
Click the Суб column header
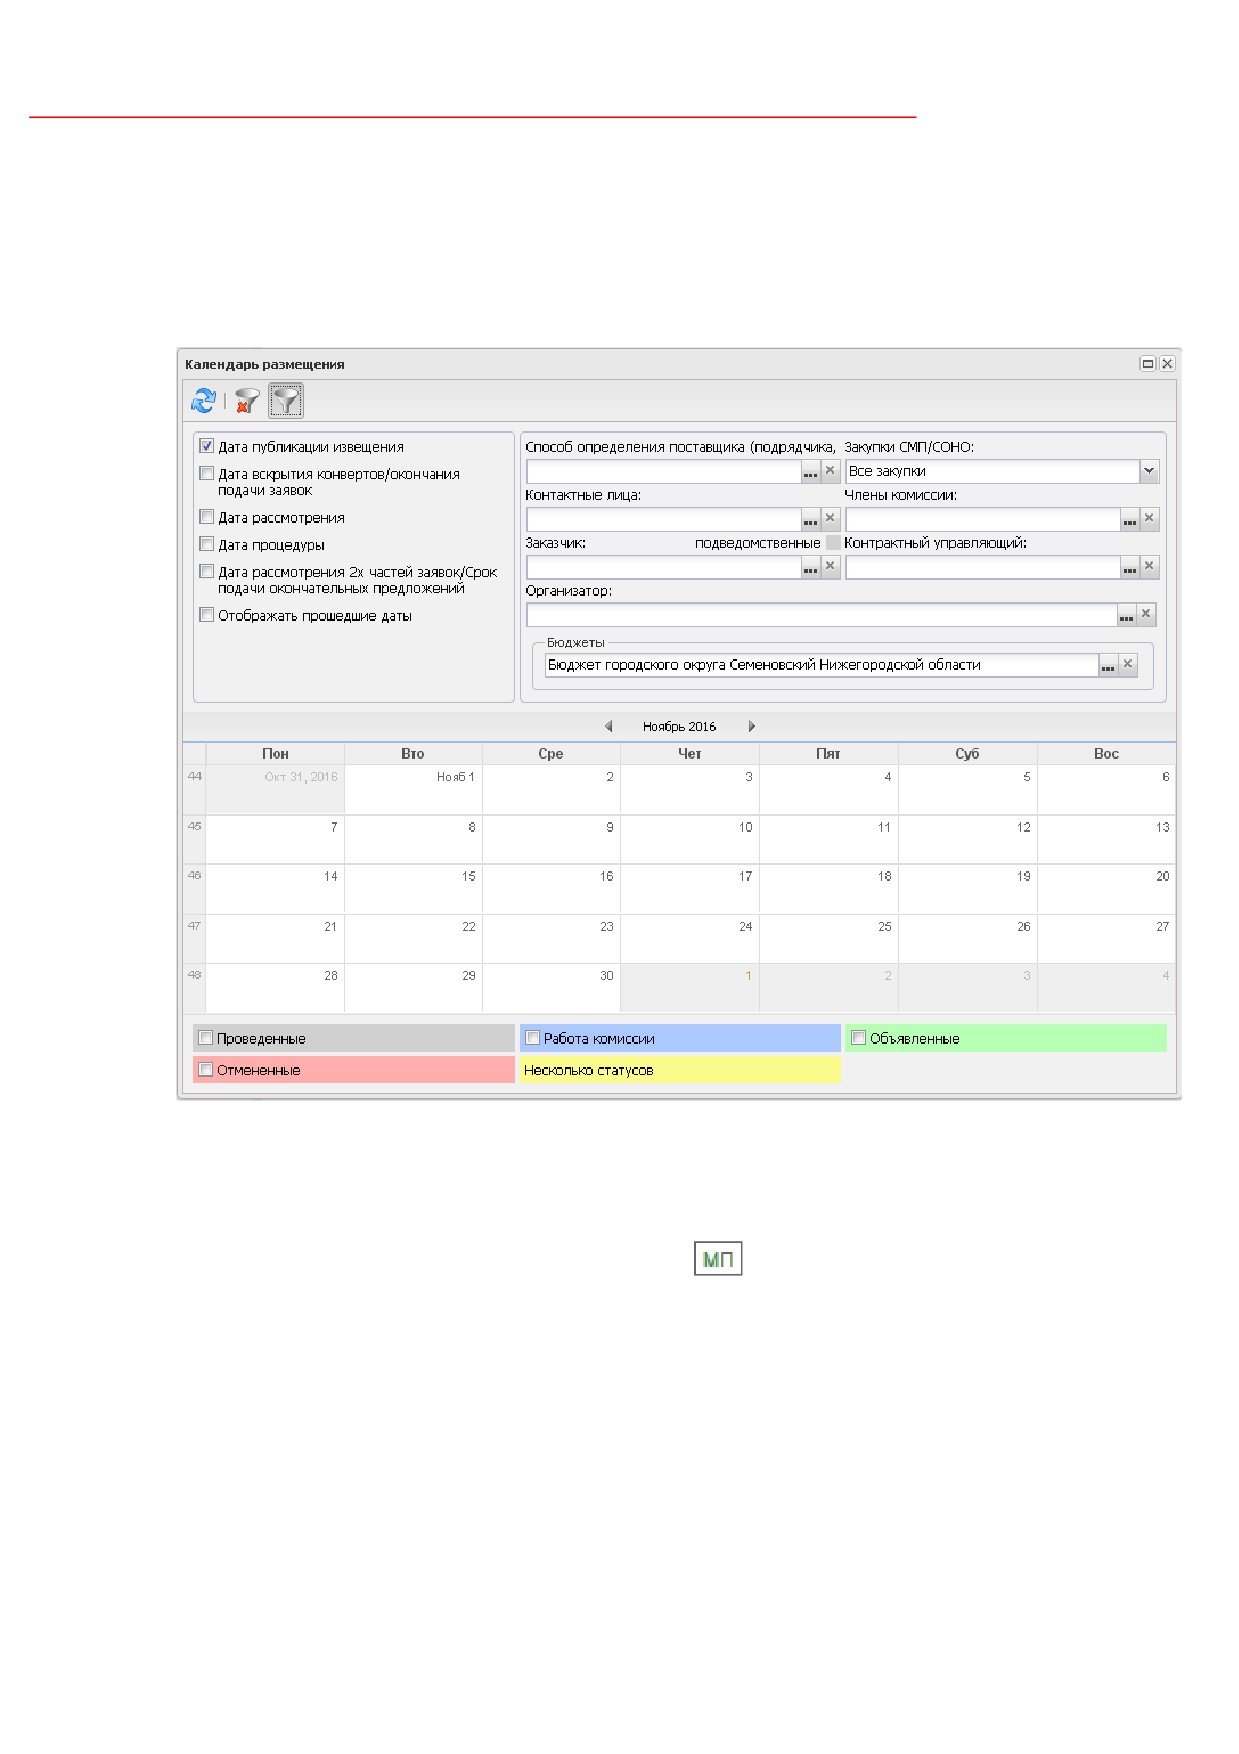click(968, 754)
